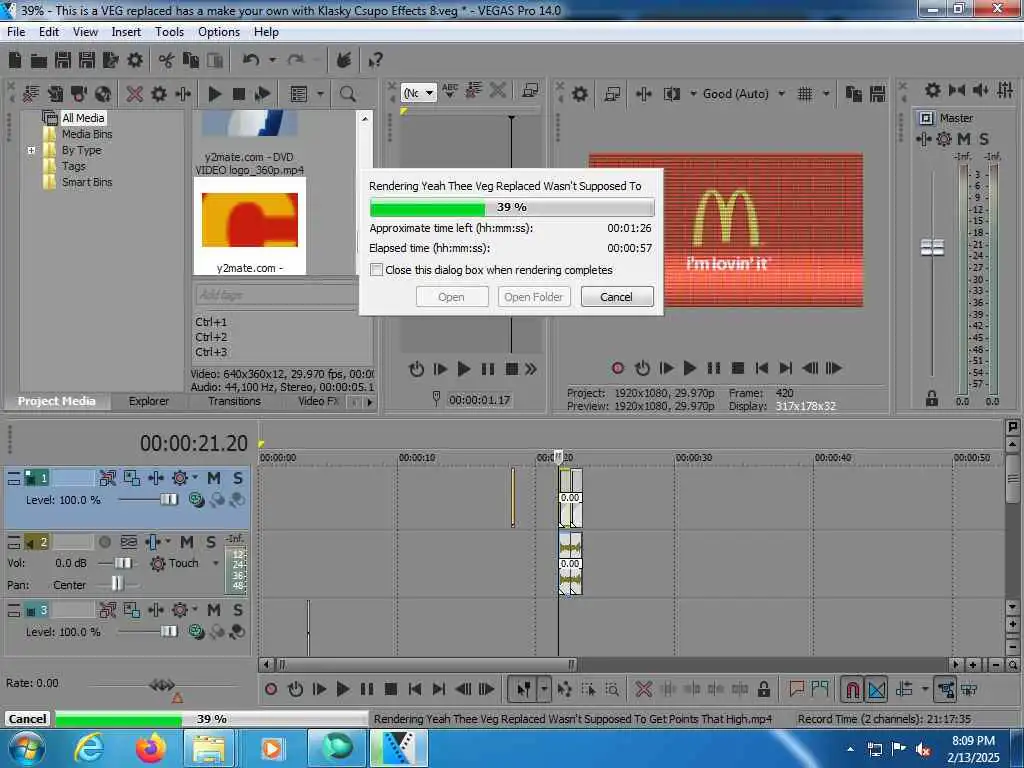Click the Cancel button in status bar

(x=27, y=719)
